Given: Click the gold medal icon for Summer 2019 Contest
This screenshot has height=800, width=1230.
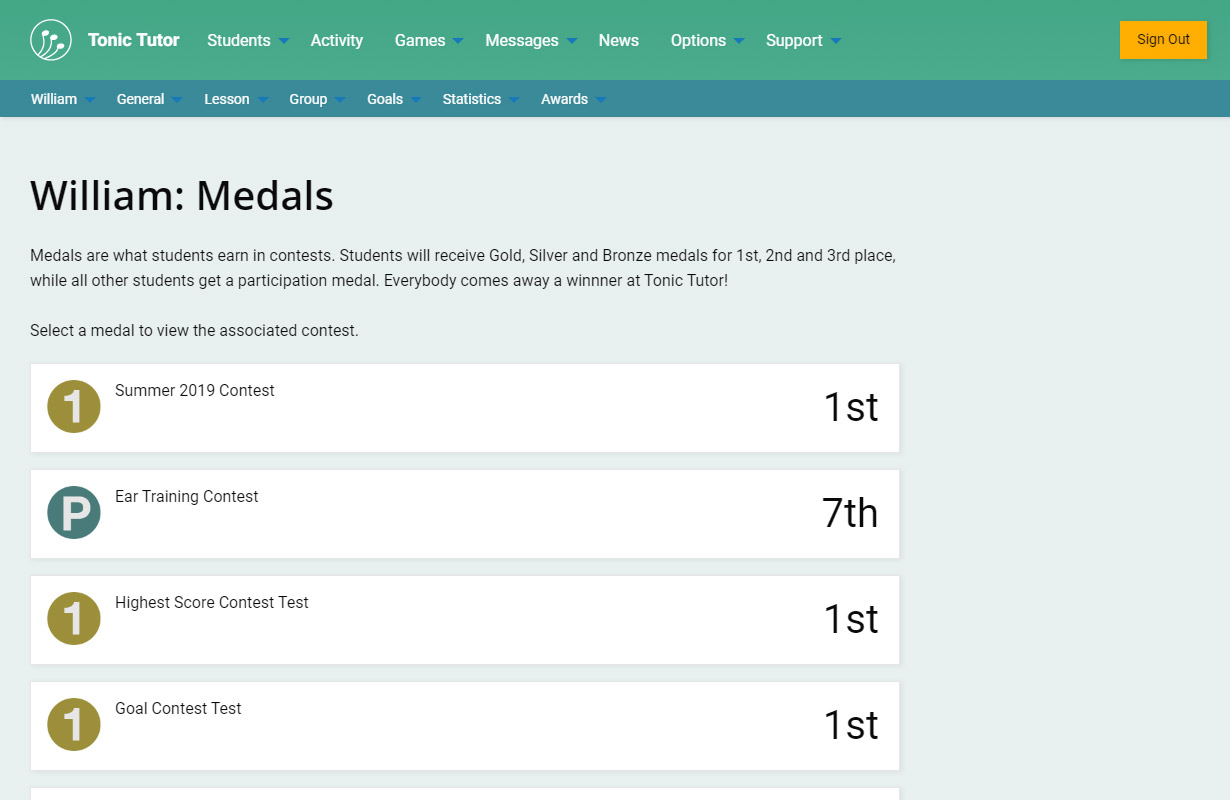Looking at the screenshot, I should pos(74,407).
